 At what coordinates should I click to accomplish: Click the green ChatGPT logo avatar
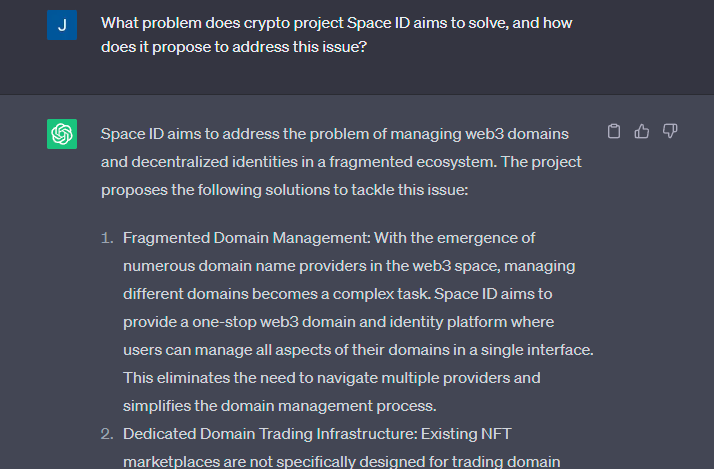tap(62, 134)
